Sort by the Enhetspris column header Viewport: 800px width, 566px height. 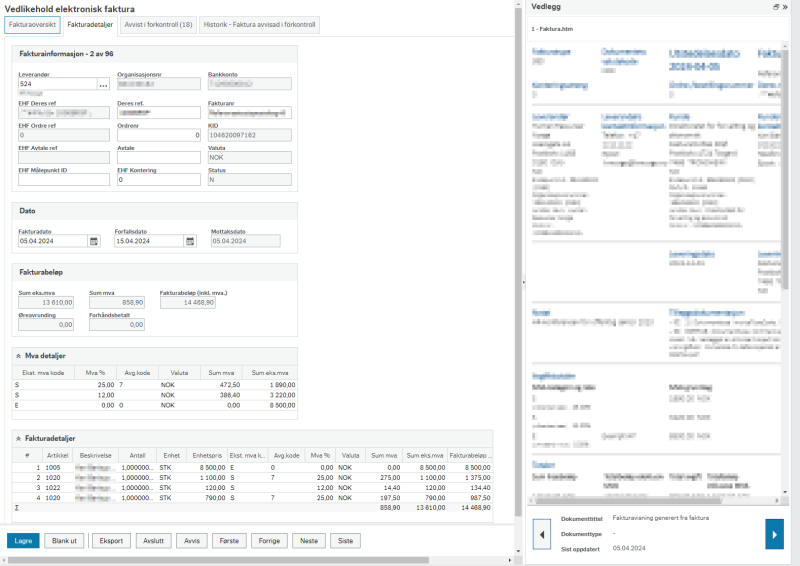tap(207, 456)
